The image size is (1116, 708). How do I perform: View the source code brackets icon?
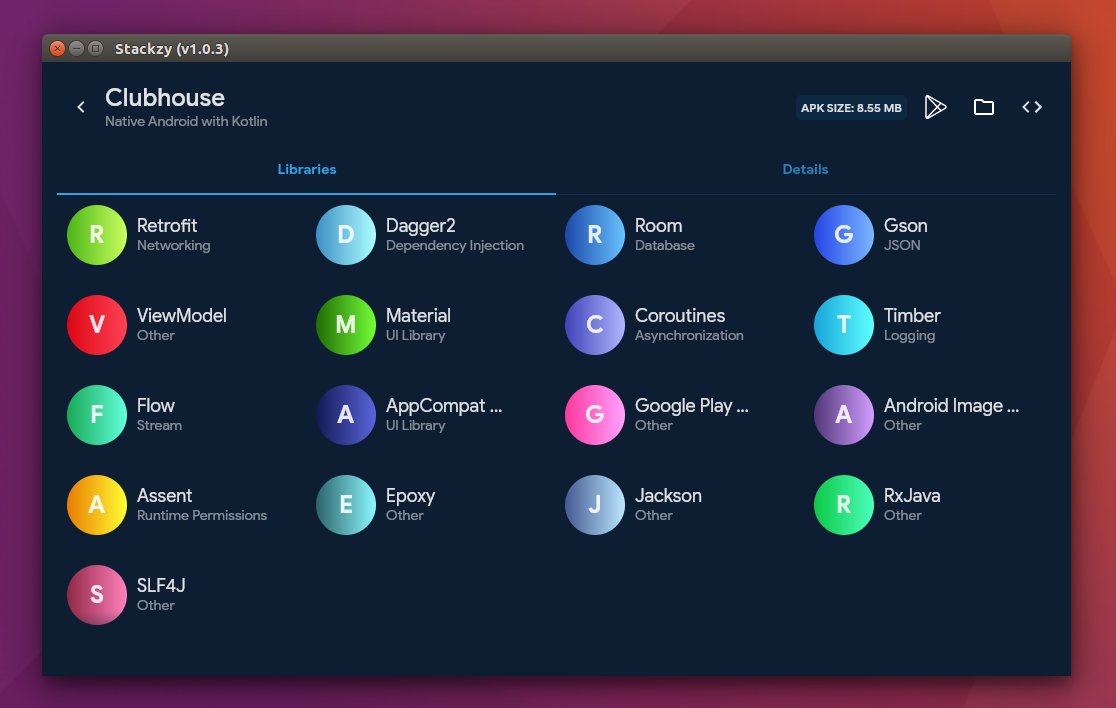click(x=1032, y=107)
